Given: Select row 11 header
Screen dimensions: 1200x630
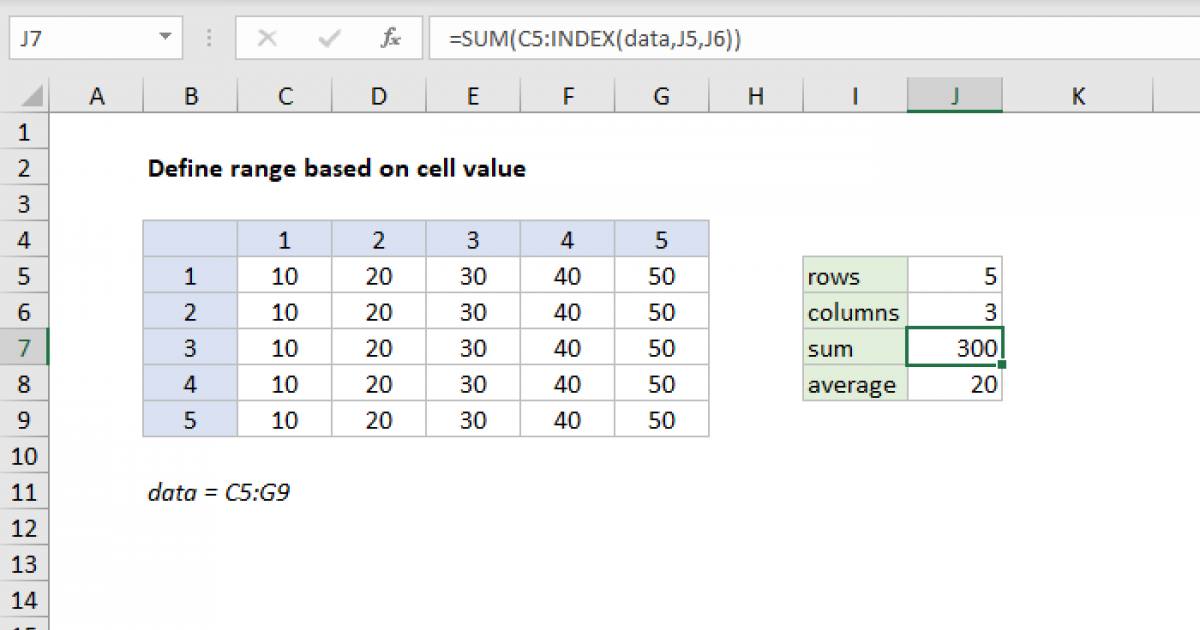Looking at the screenshot, I should click(x=25, y=492).
